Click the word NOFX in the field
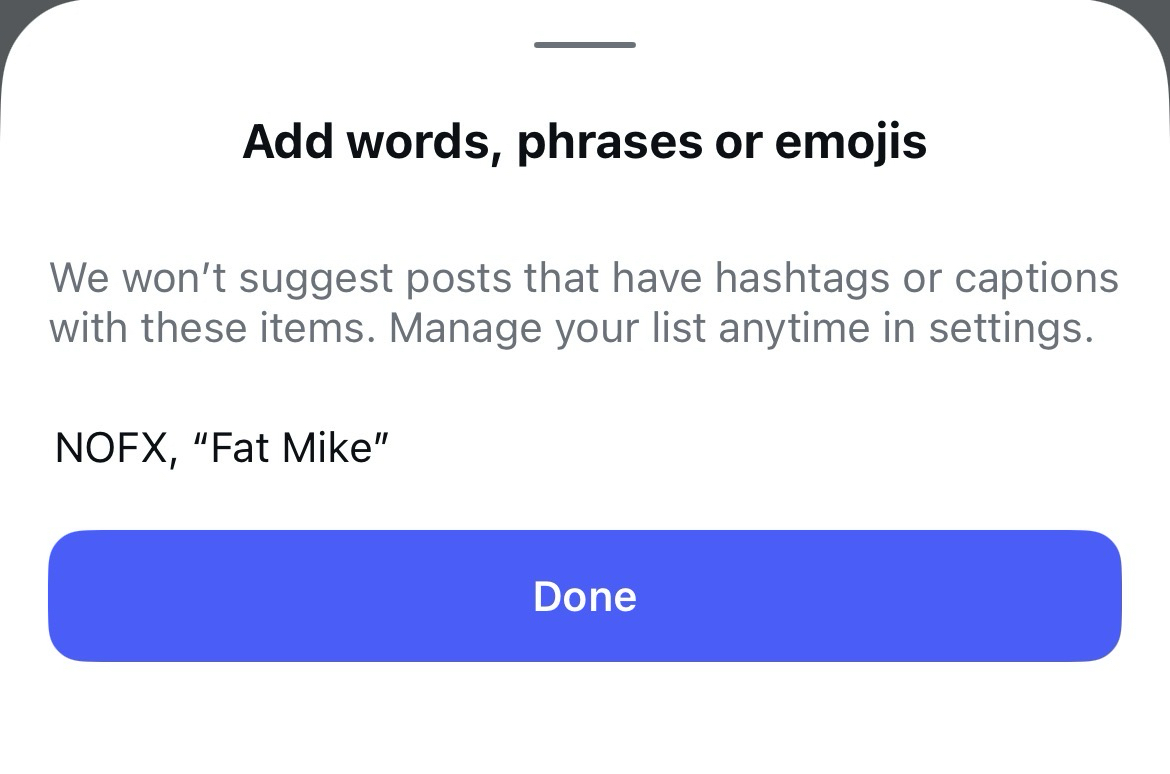This screenshot has height=774, width=1170. click(109, 447)
